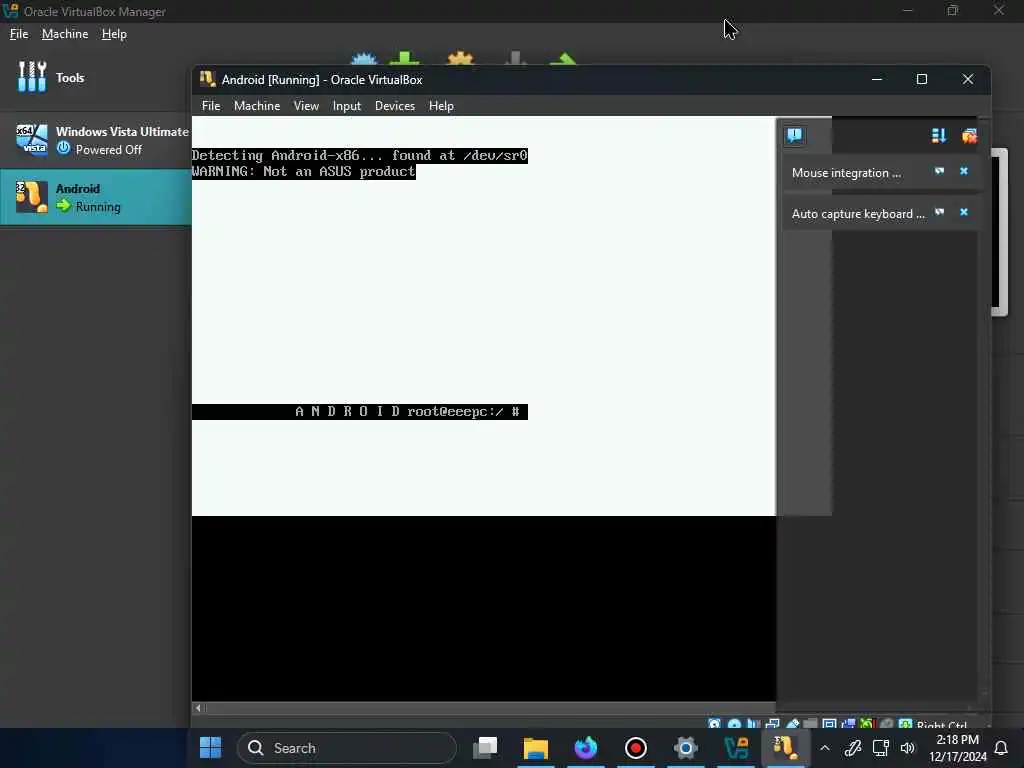
Task: Open the Help menu in the Android VM window
Action: point(441,106)
